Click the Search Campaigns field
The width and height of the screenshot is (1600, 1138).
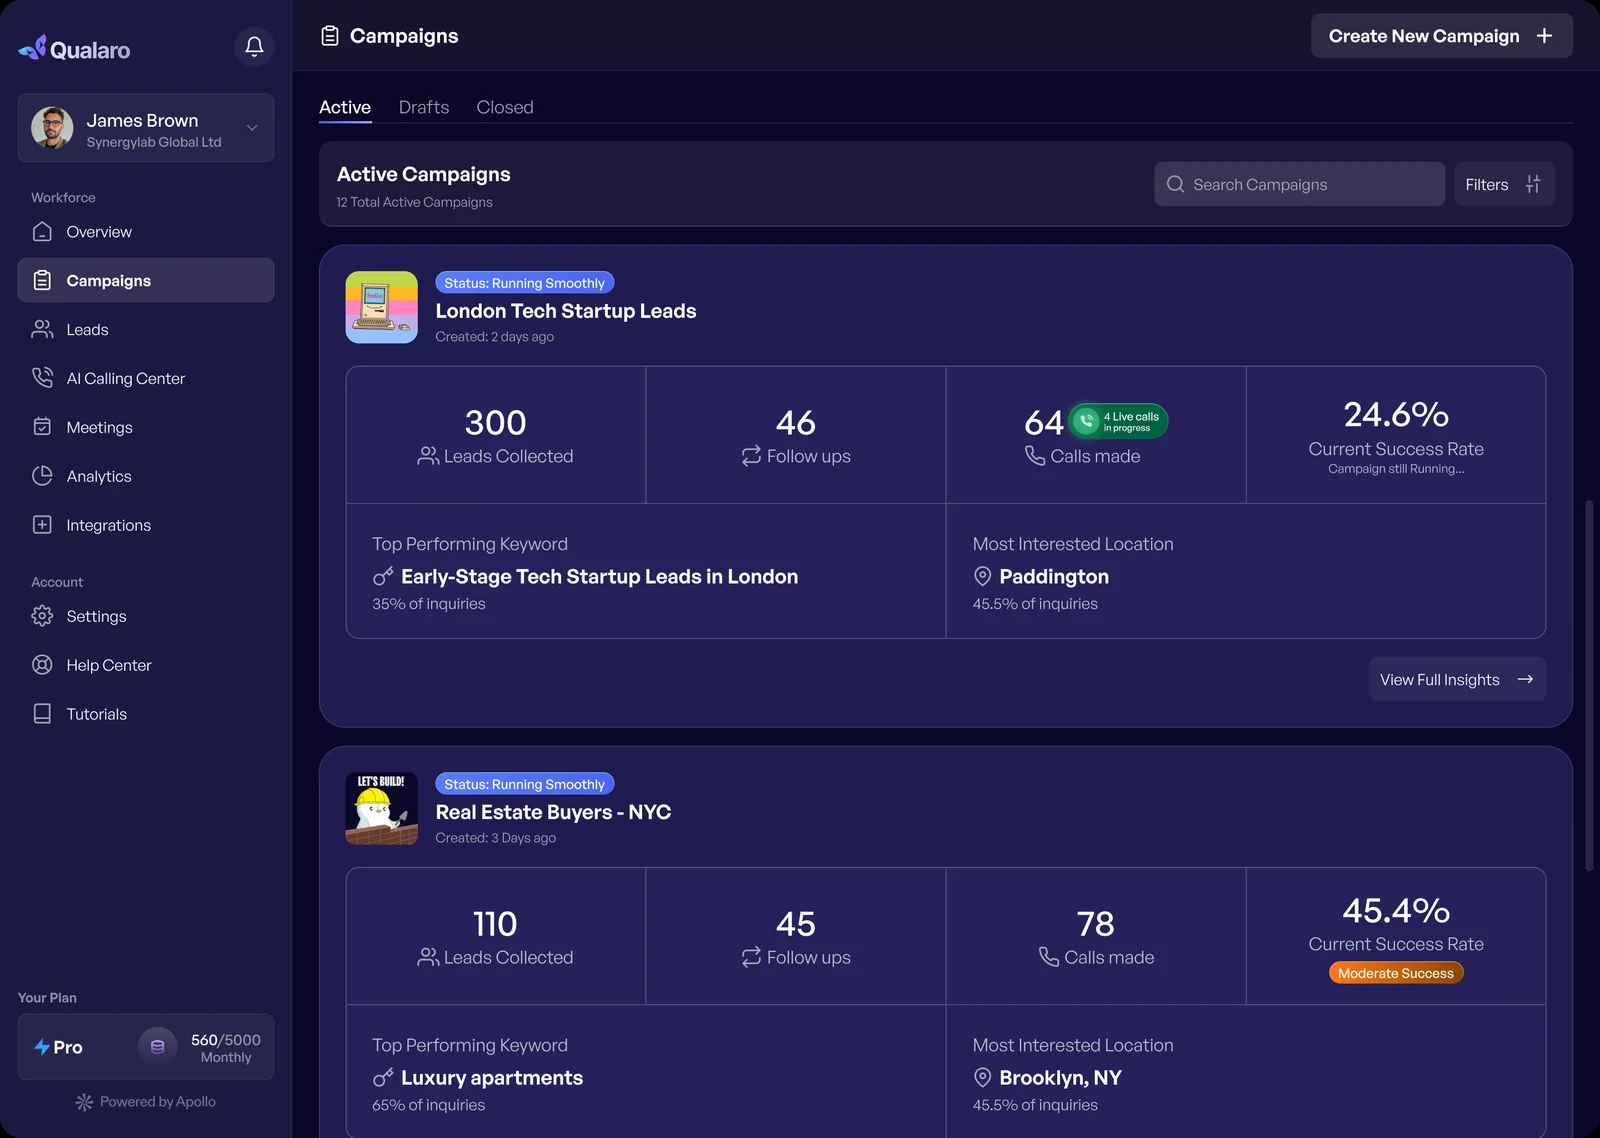tap(1299, 185)
